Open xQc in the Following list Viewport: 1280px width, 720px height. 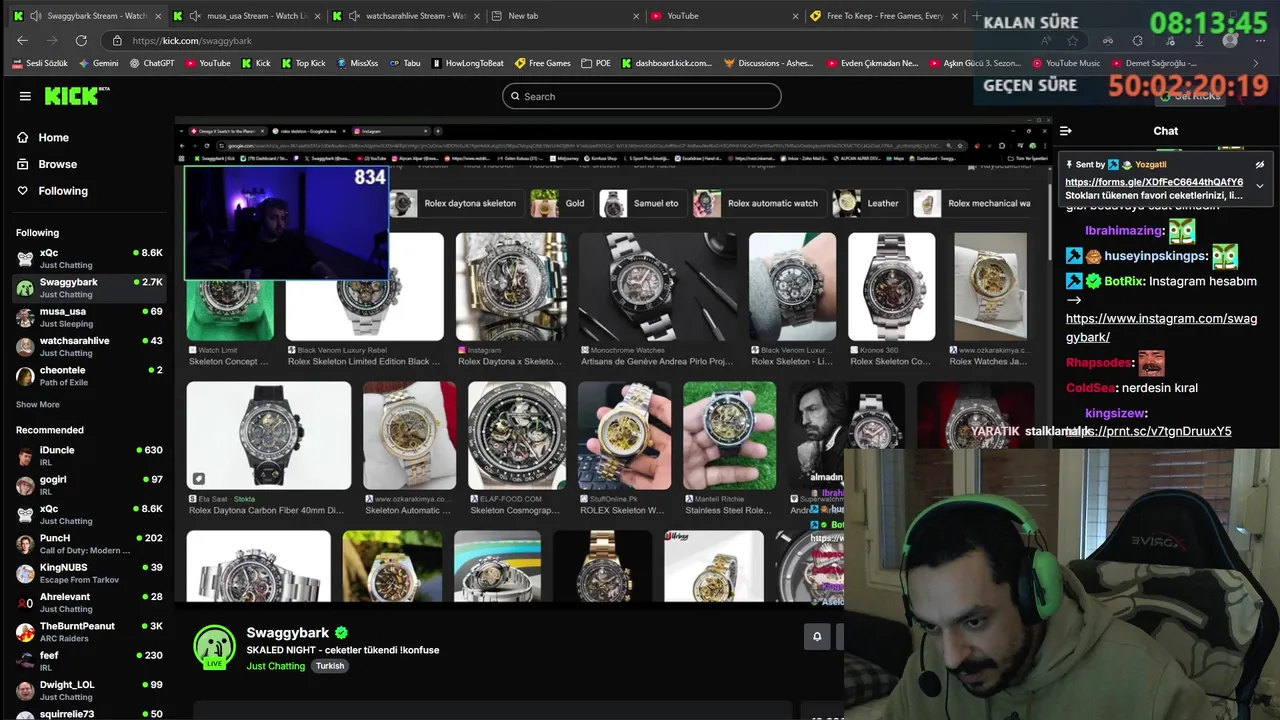click(87, 258)
